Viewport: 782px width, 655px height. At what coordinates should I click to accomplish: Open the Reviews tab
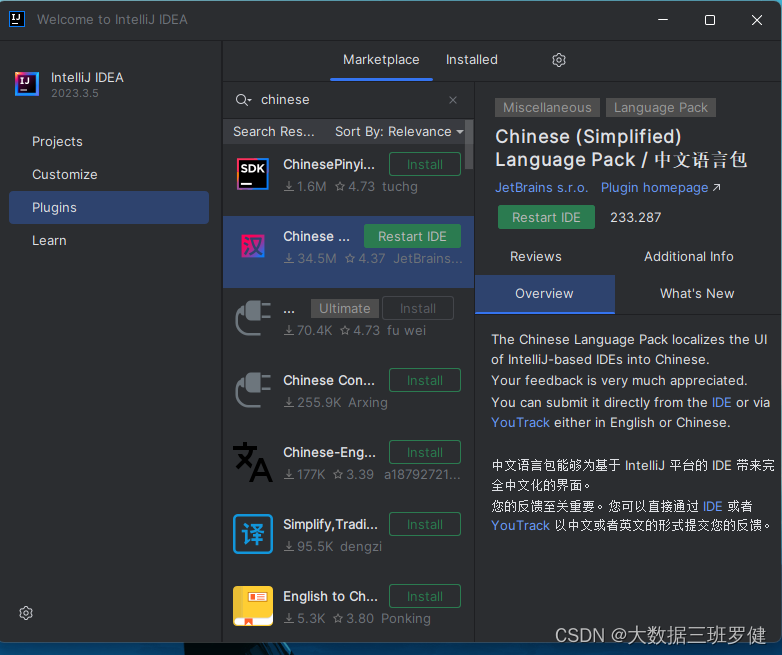[536, 256]
